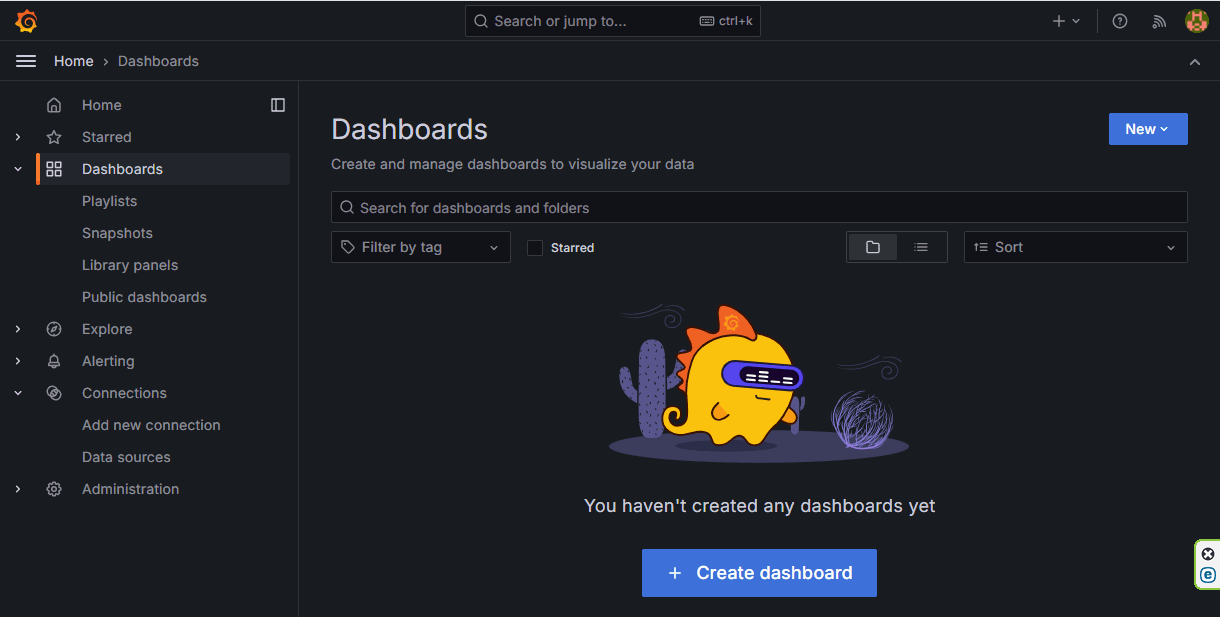The width and height of the screenshot is (1220, 617).
Task: Click the magnifier icon in dashboards search
Action: tap(347, 208)
